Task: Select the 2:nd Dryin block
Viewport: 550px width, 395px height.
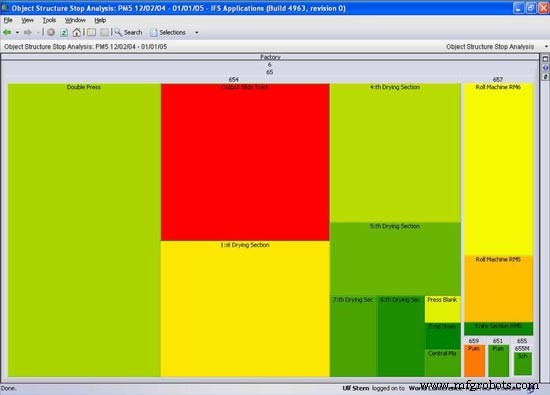Action: coord(443,336)
